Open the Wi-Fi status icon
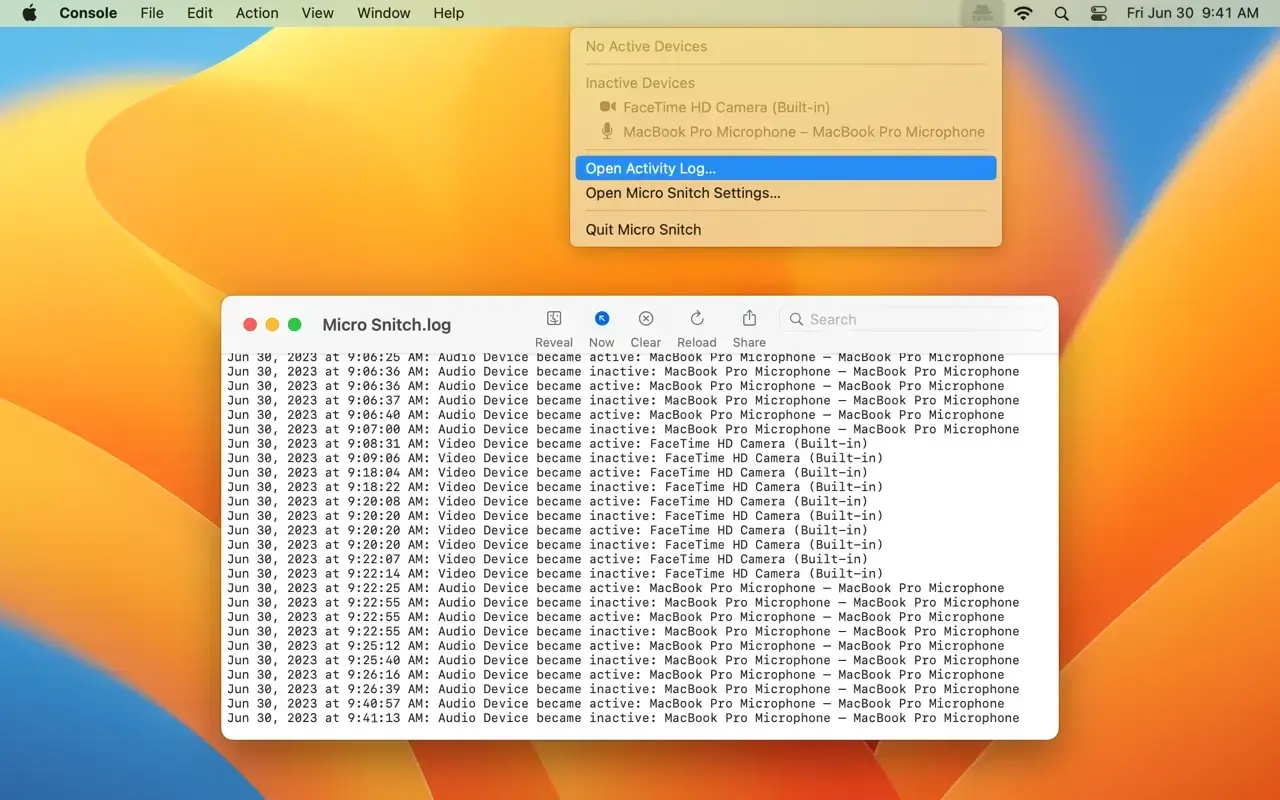 coord(1023,13)
